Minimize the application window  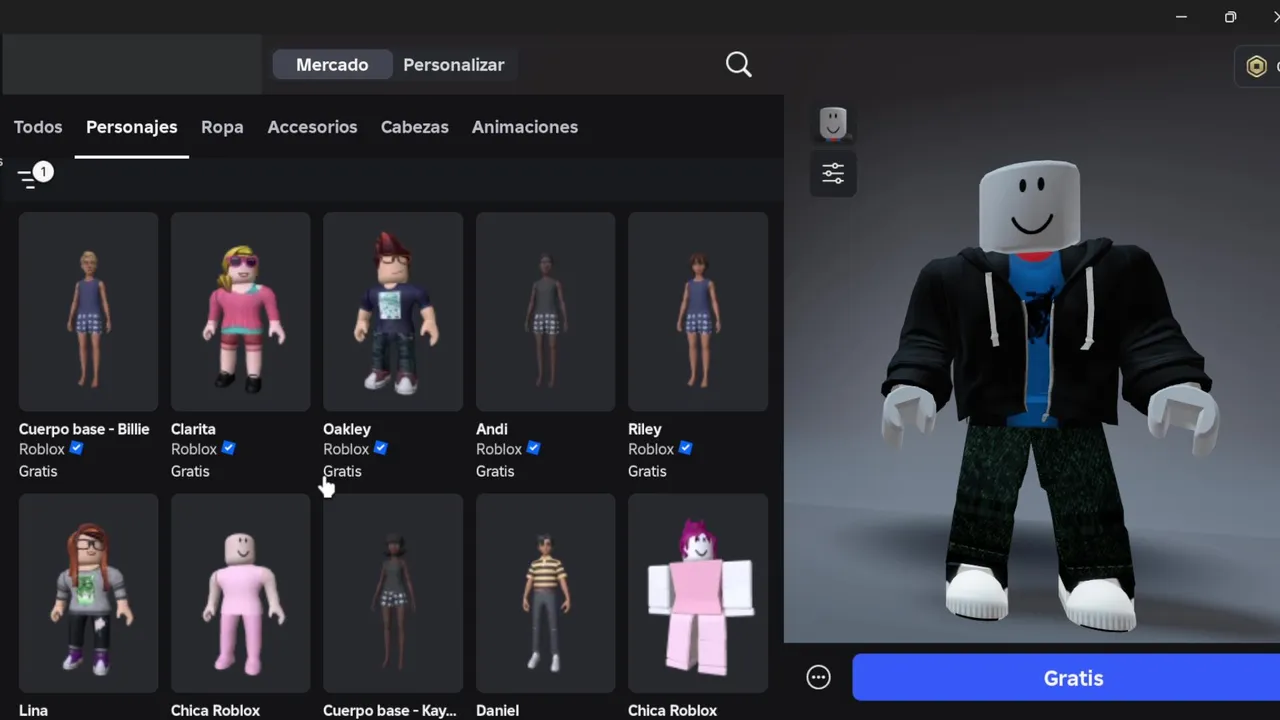(1181, 16)
